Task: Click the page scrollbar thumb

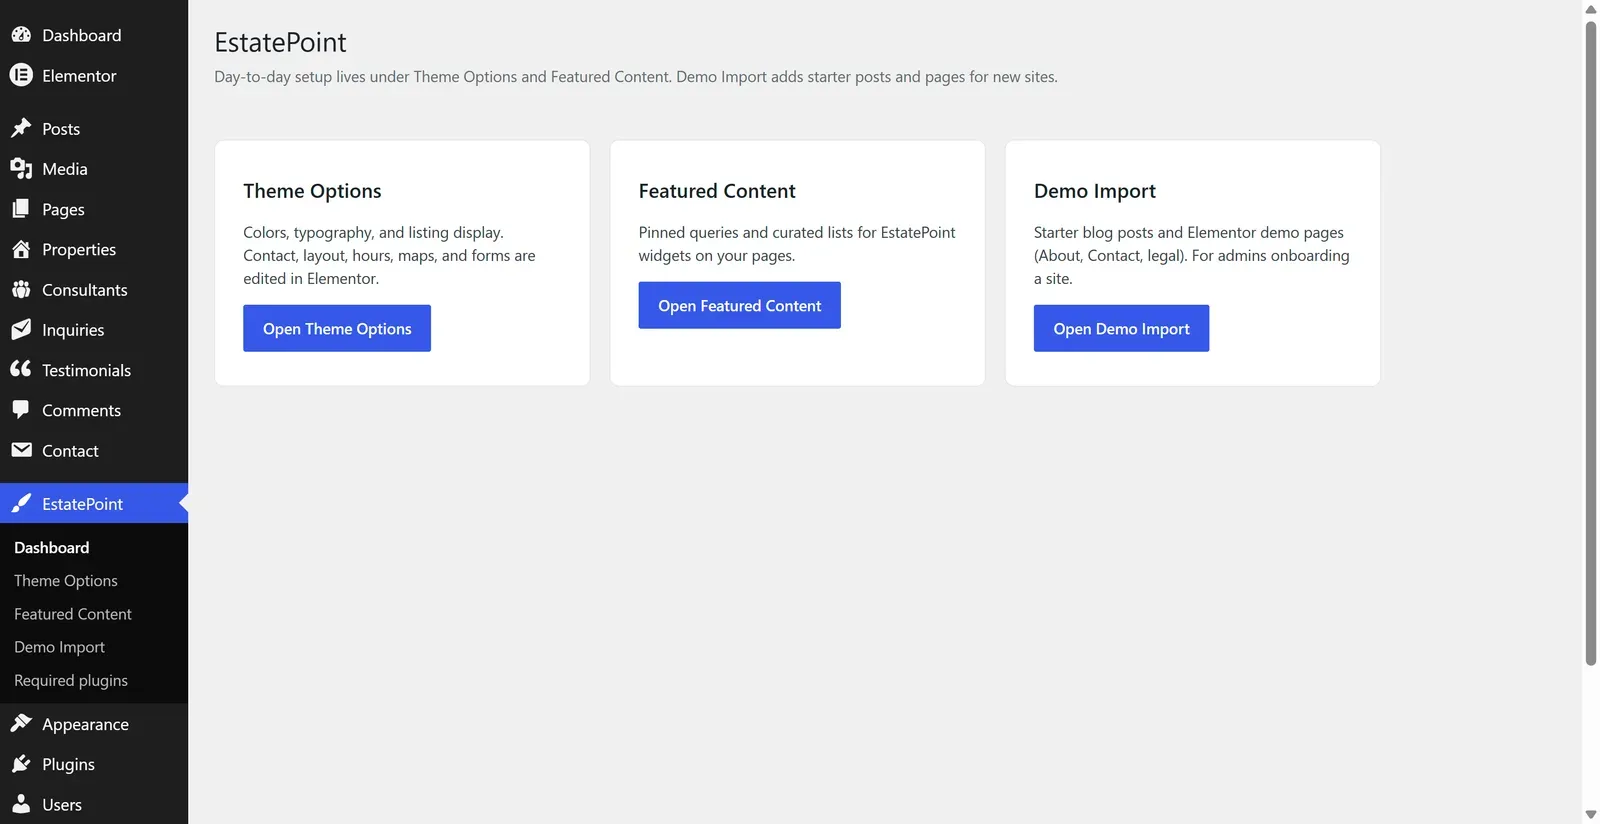Action: click(1591, 343)
